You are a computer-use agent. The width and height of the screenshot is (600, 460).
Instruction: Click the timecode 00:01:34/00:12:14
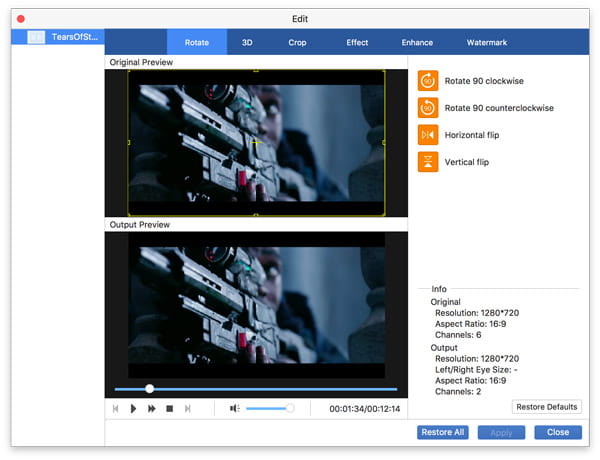click(x=365, y=409)
